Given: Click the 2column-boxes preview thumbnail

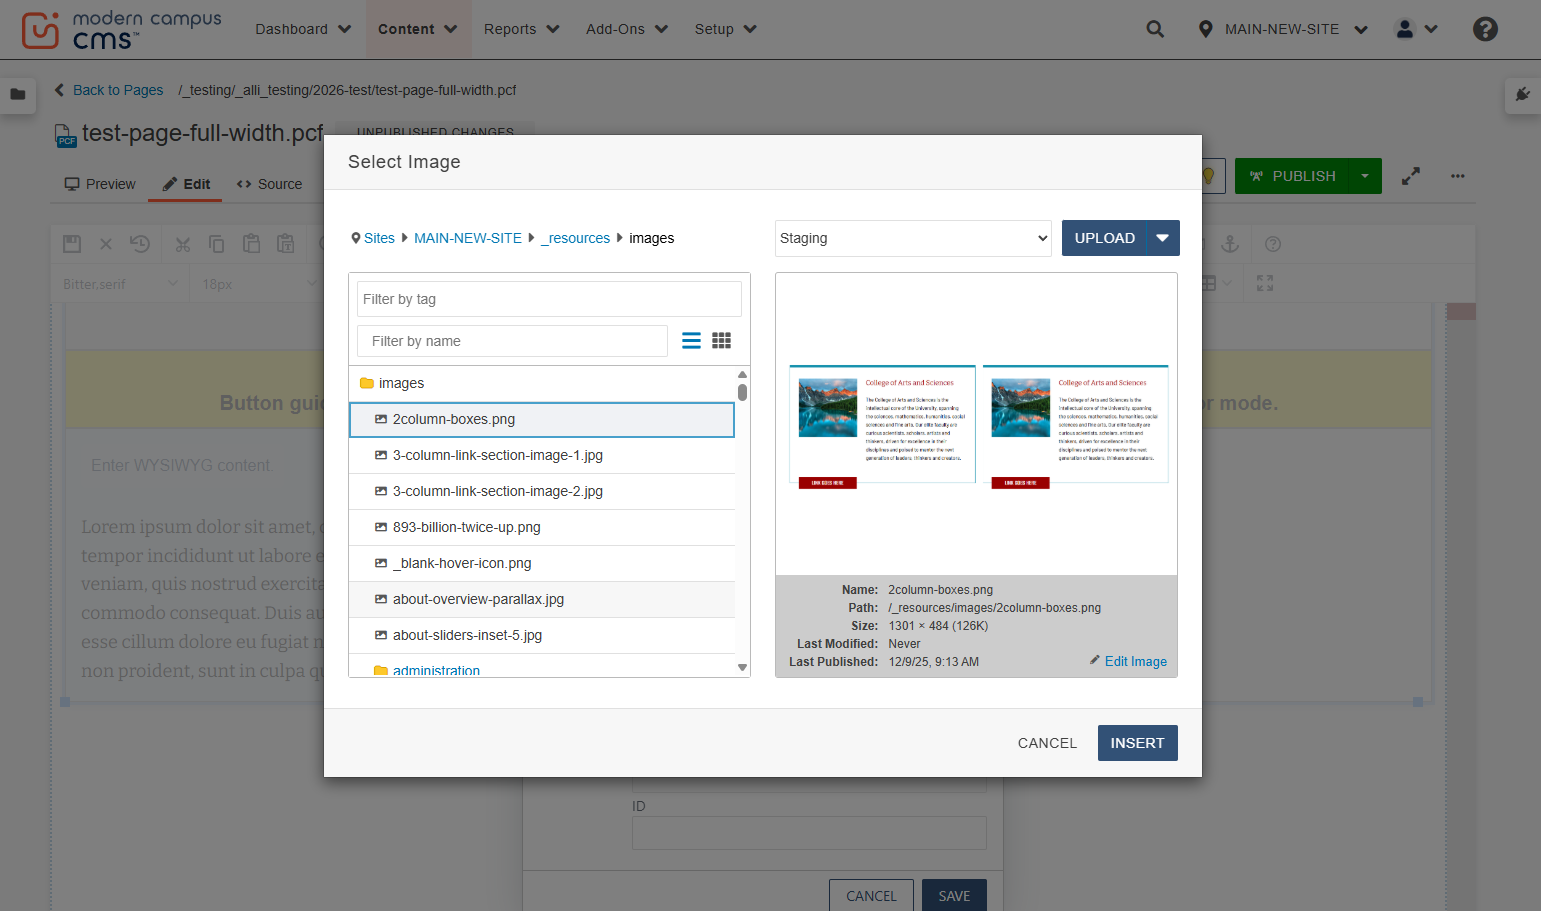Looking at the screenshot, I should 977,426.
